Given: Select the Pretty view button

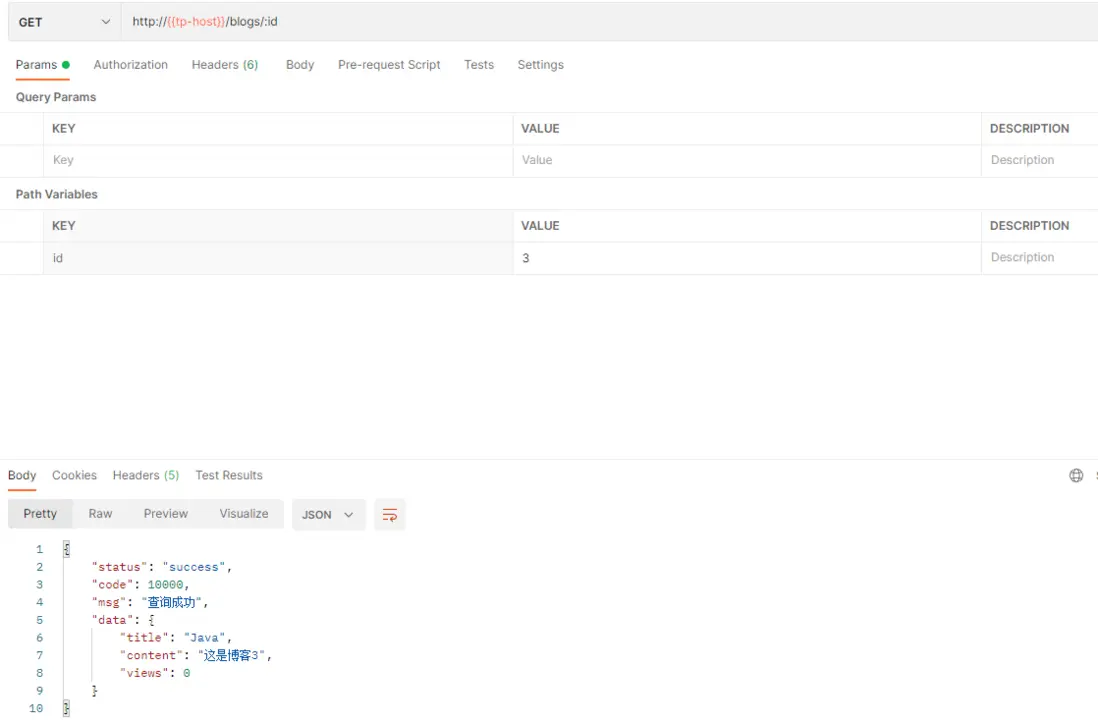Looking at the screenshot, I should 40,514.
